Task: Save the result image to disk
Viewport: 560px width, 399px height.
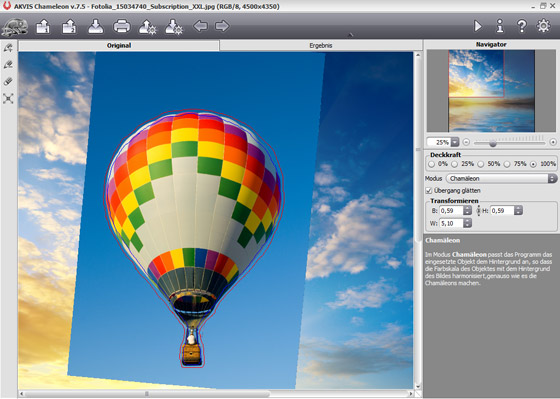Action: (96, 27)
